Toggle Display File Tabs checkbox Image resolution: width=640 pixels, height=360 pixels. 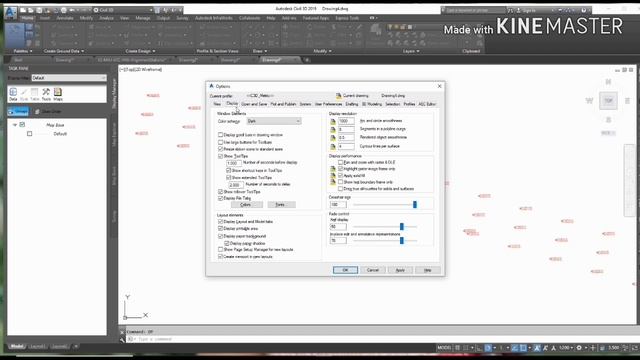[220, 198]
